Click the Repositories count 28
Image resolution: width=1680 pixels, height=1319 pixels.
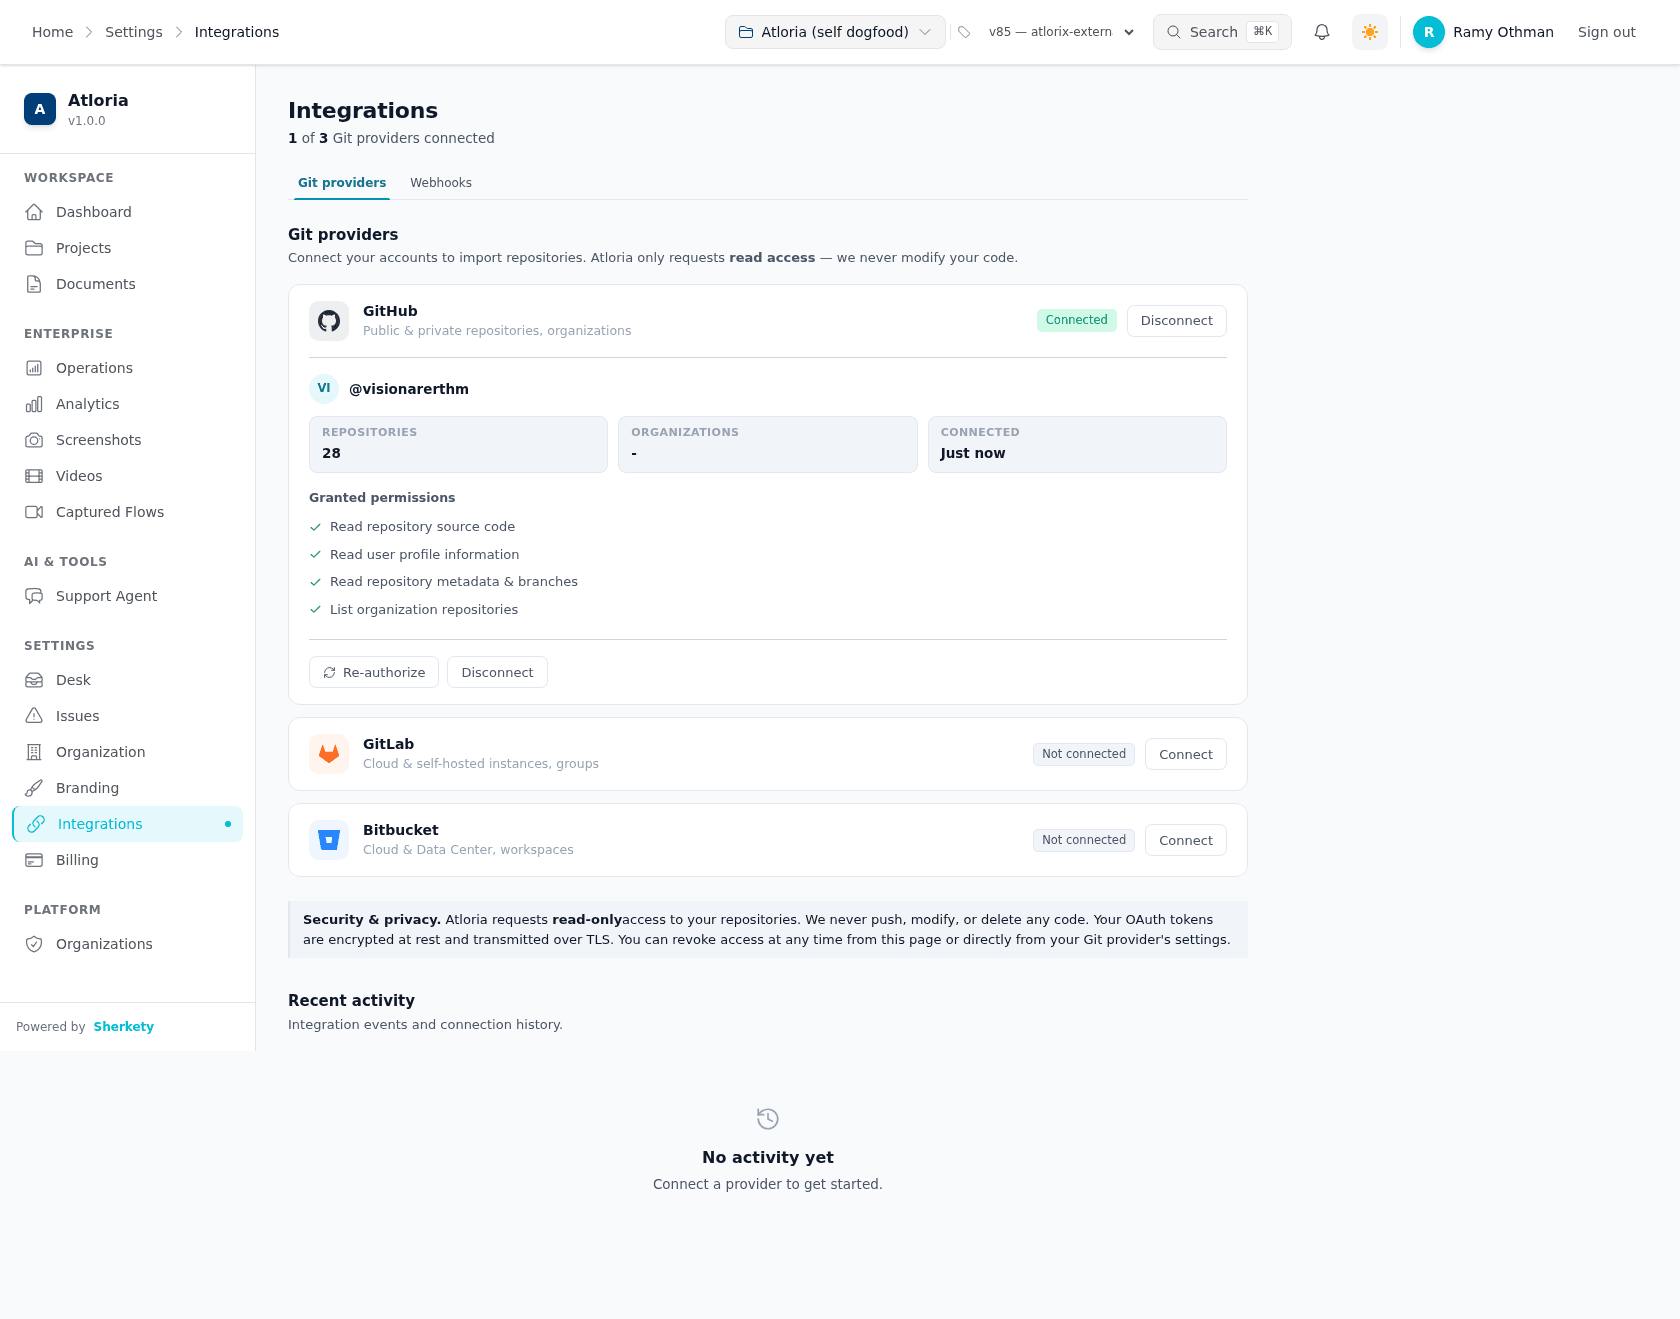[x=331, y=453]
